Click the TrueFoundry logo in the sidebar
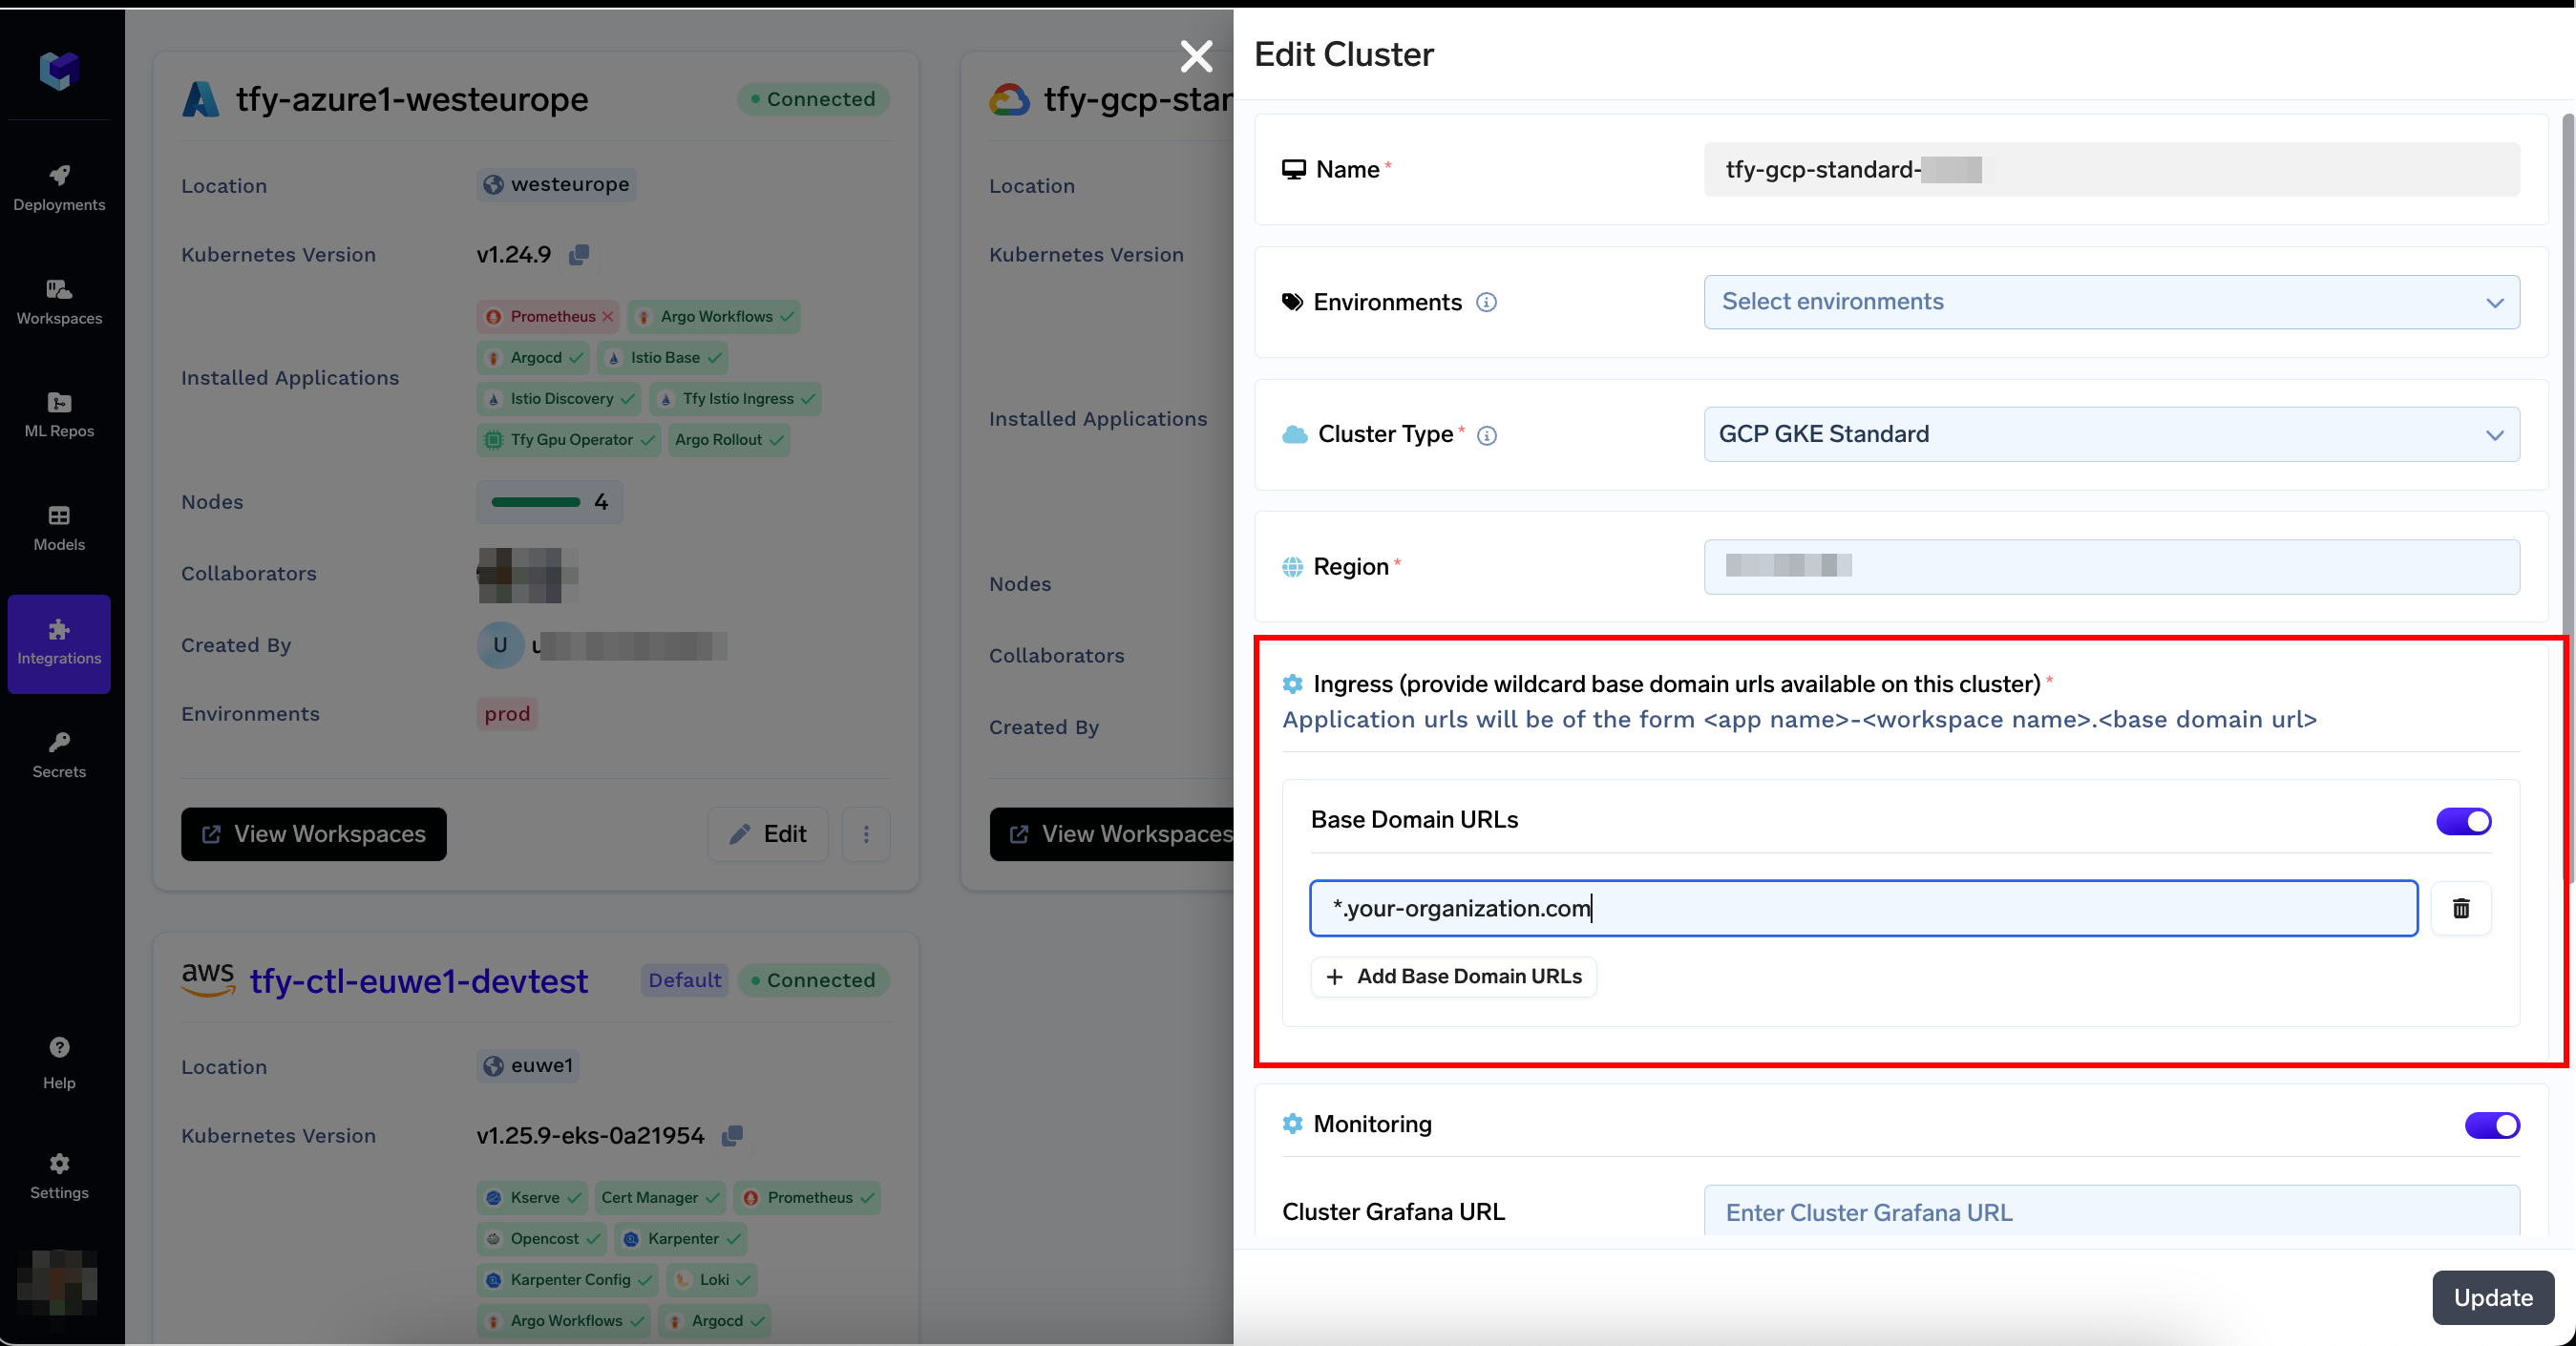The image size is (2576, 1346). pyautogui.click(x=59, y=70)
